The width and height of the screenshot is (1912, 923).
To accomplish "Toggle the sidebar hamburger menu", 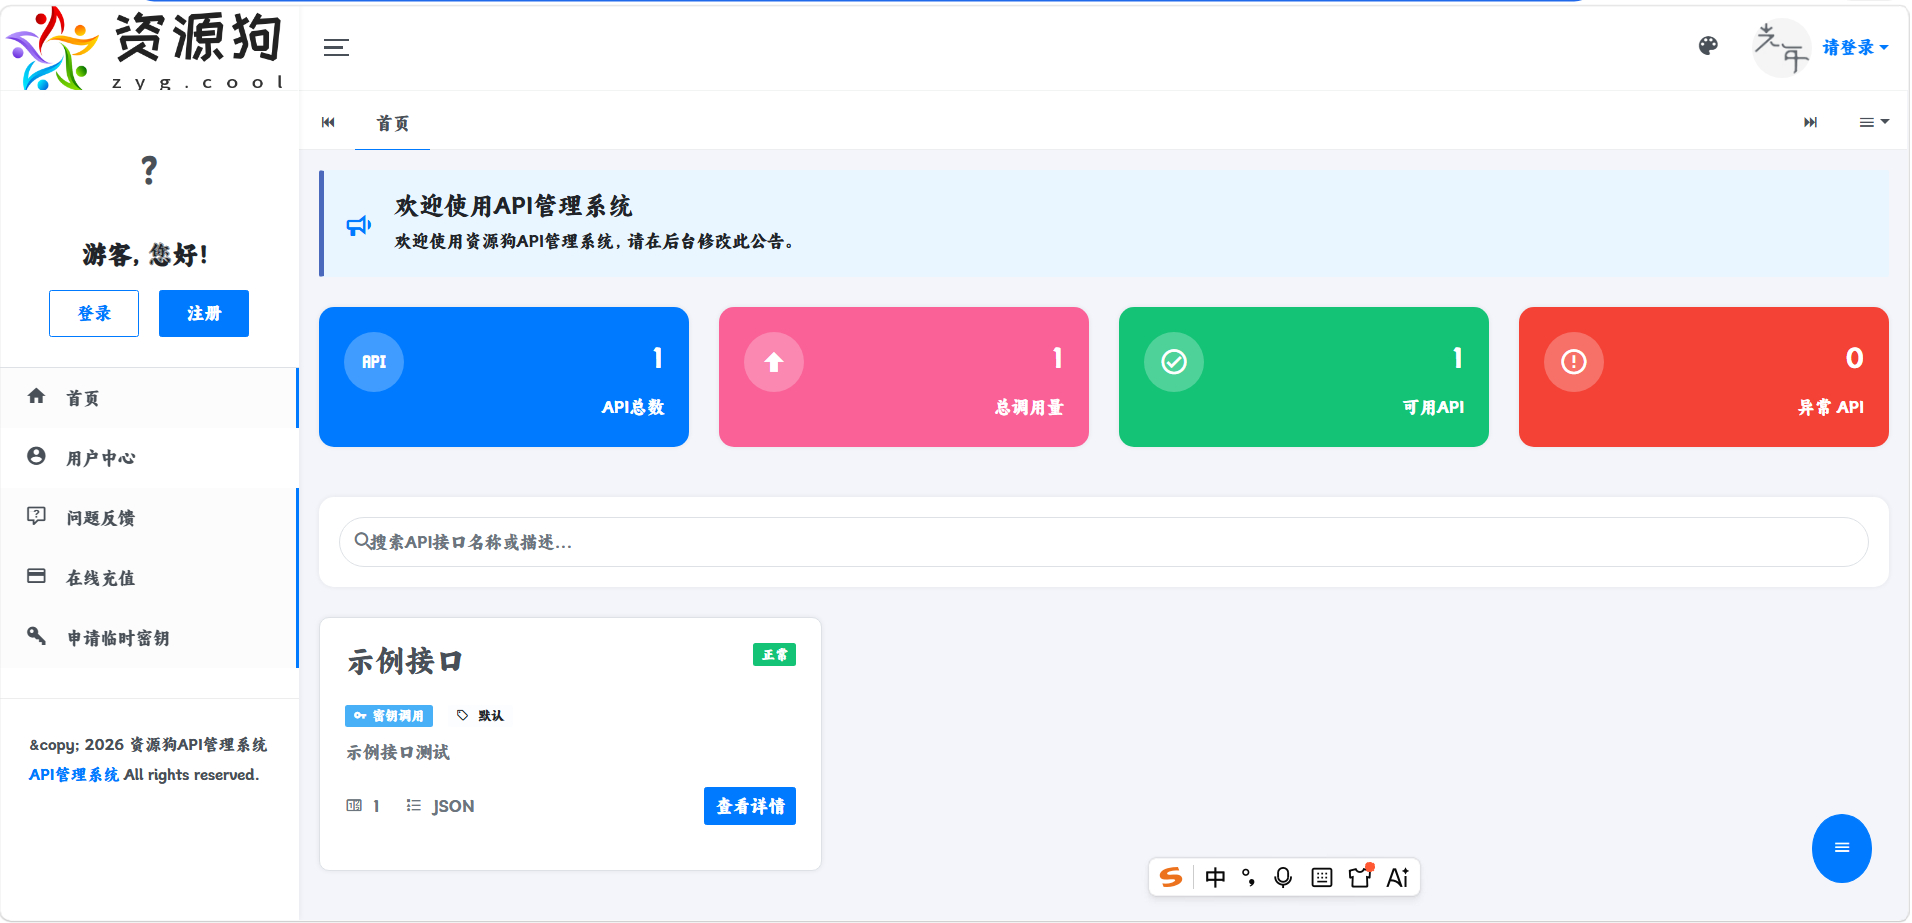I will point(336,47).
